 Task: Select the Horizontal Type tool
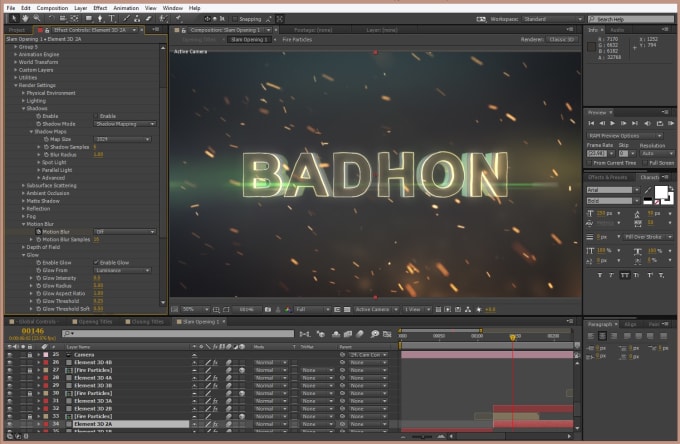pyautogui.click(x=112, y=18)
